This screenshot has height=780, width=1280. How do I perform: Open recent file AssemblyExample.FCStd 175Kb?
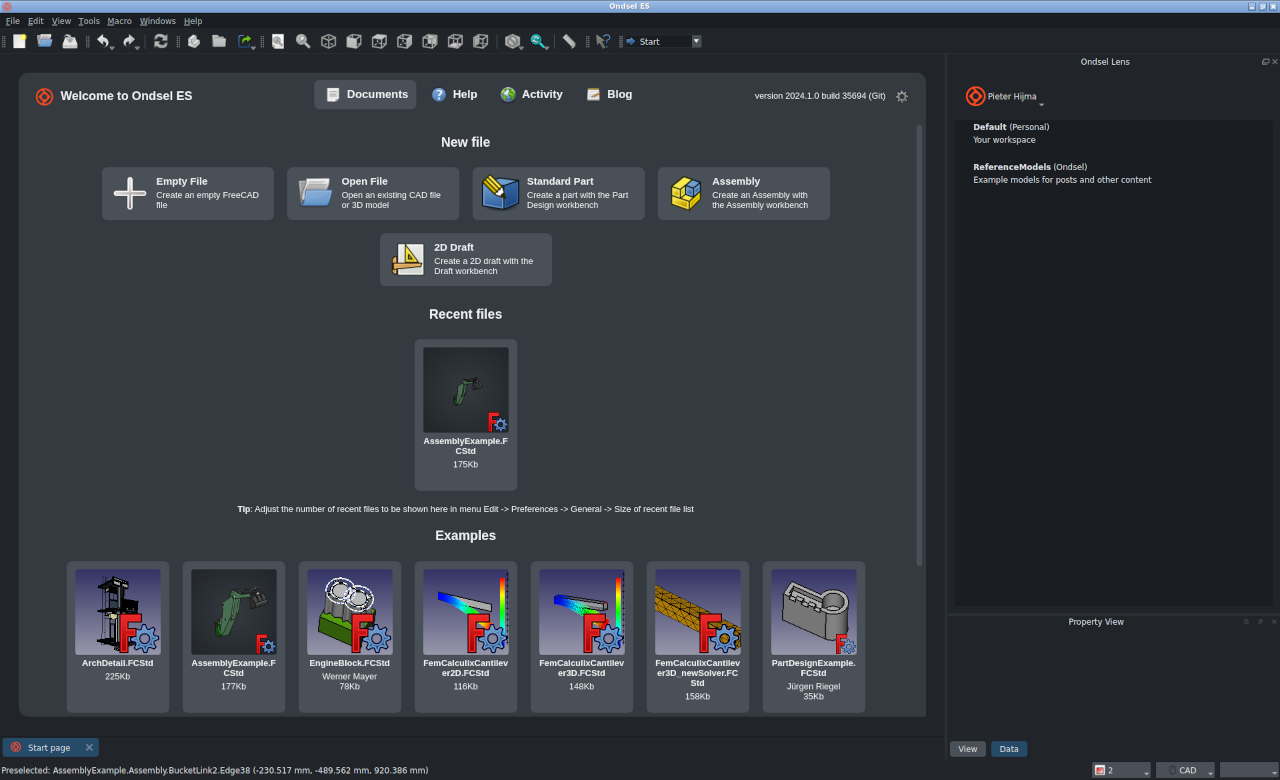pyautogui.click(x=466, y=414)
